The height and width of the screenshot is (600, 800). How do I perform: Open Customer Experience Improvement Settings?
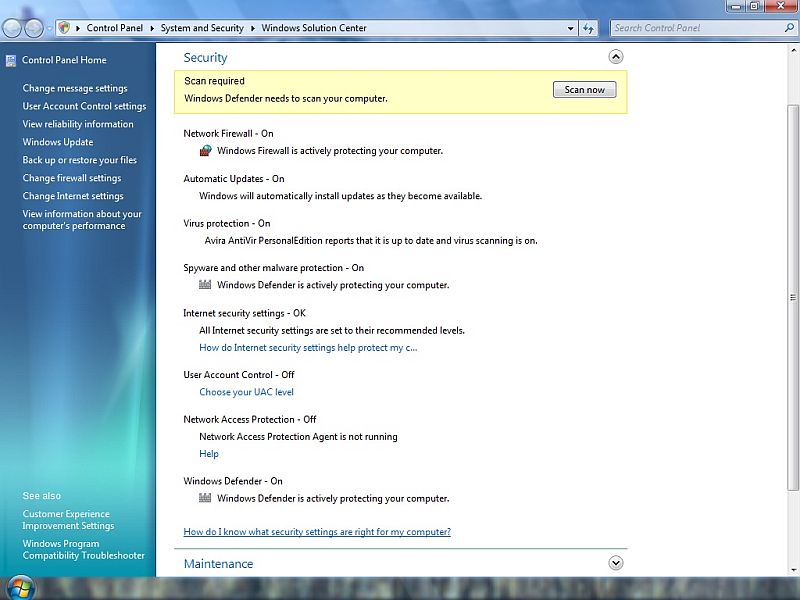pos(68,519)
